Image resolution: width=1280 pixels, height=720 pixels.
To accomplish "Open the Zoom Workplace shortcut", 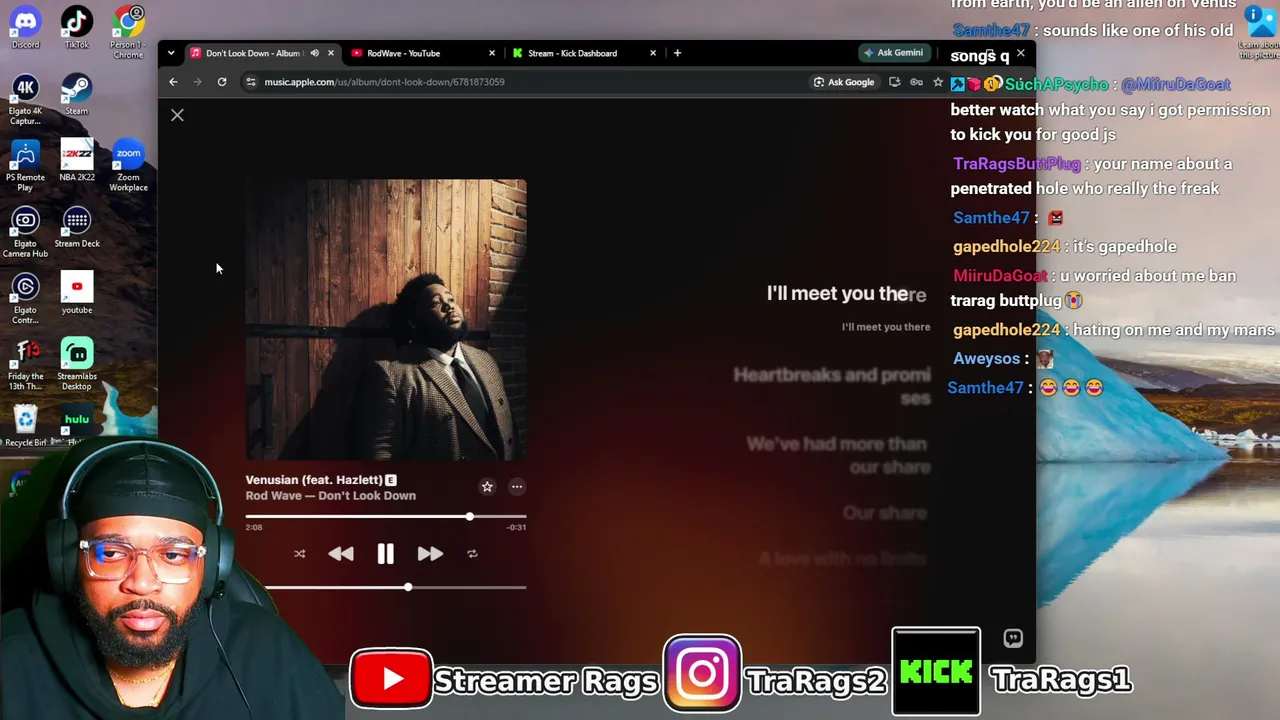I will [128, 165].
